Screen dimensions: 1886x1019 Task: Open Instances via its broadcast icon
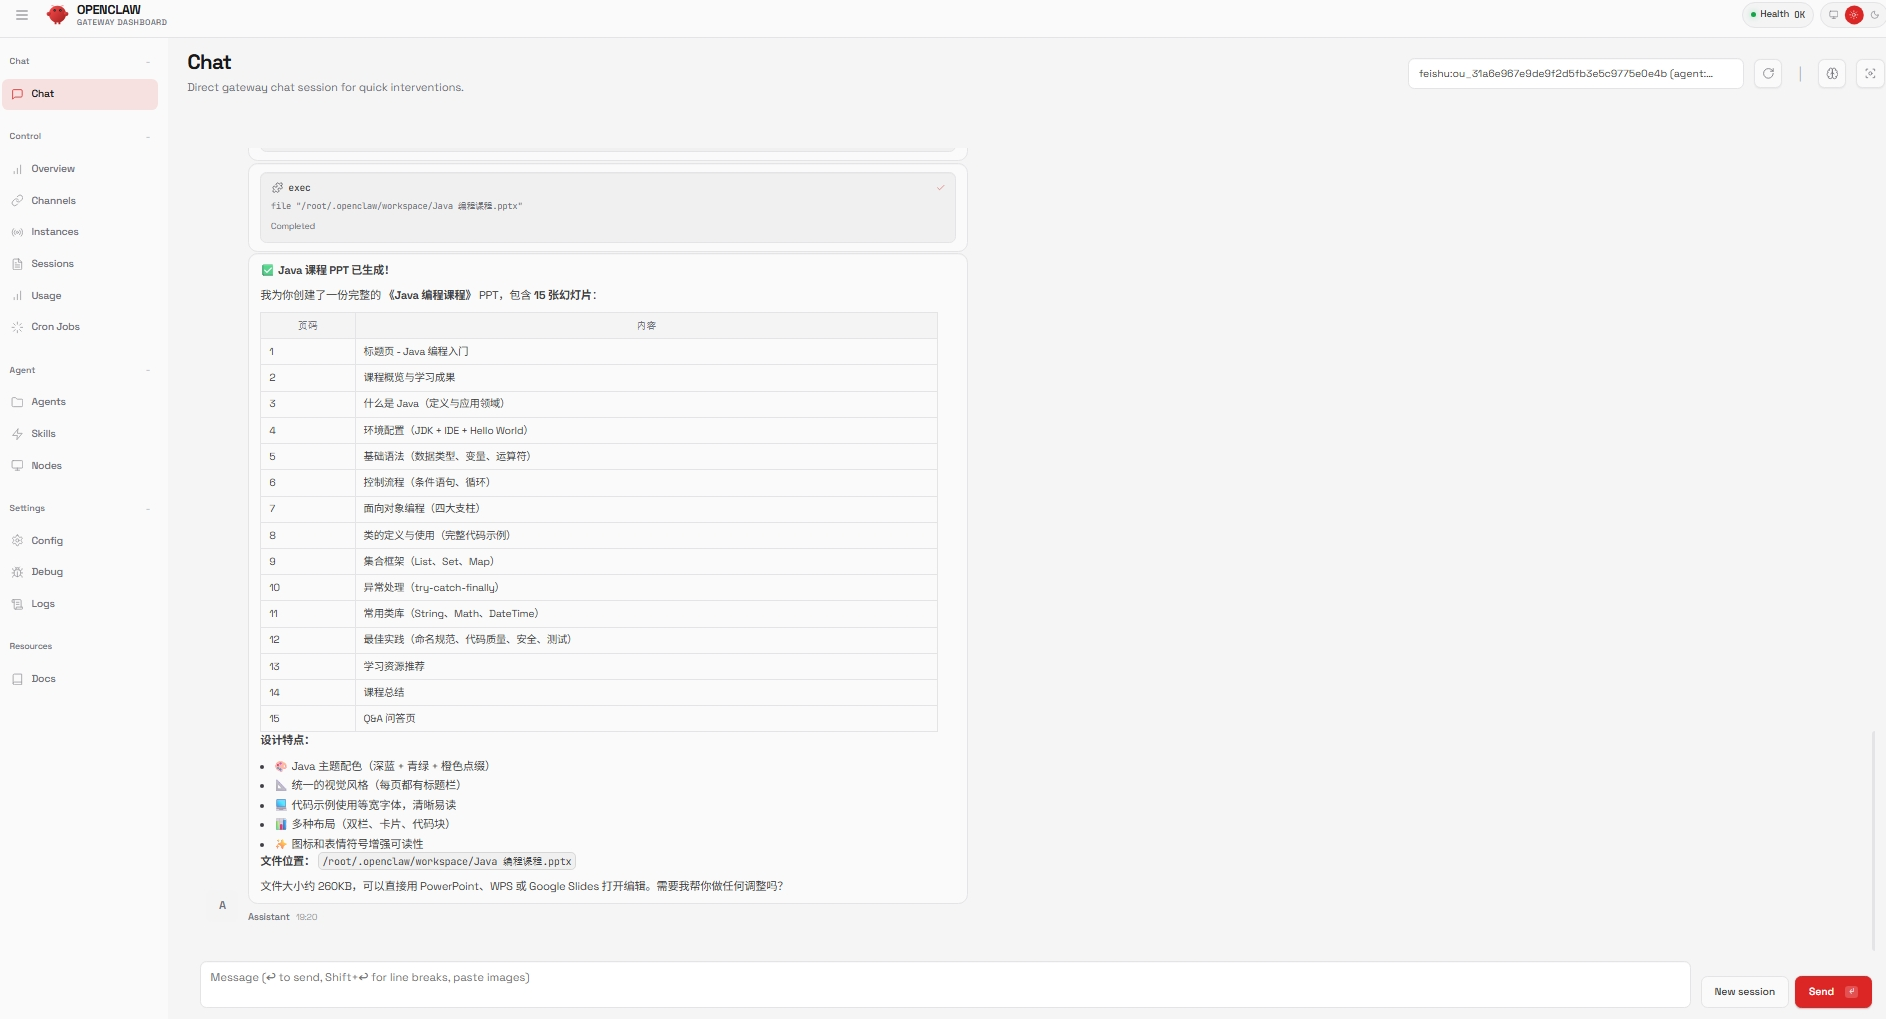tap(17, 232)
